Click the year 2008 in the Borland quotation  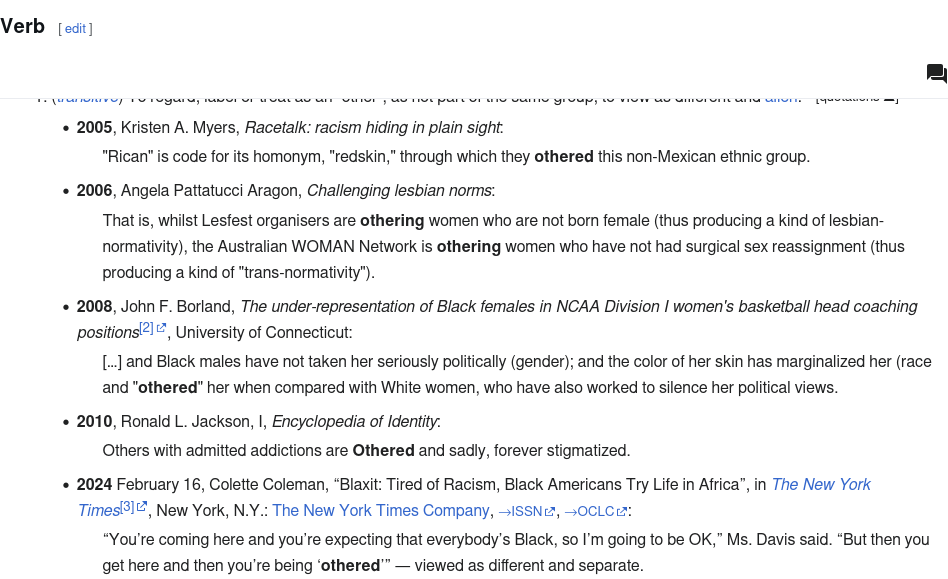pyautogui.click(x=94, y=306)
